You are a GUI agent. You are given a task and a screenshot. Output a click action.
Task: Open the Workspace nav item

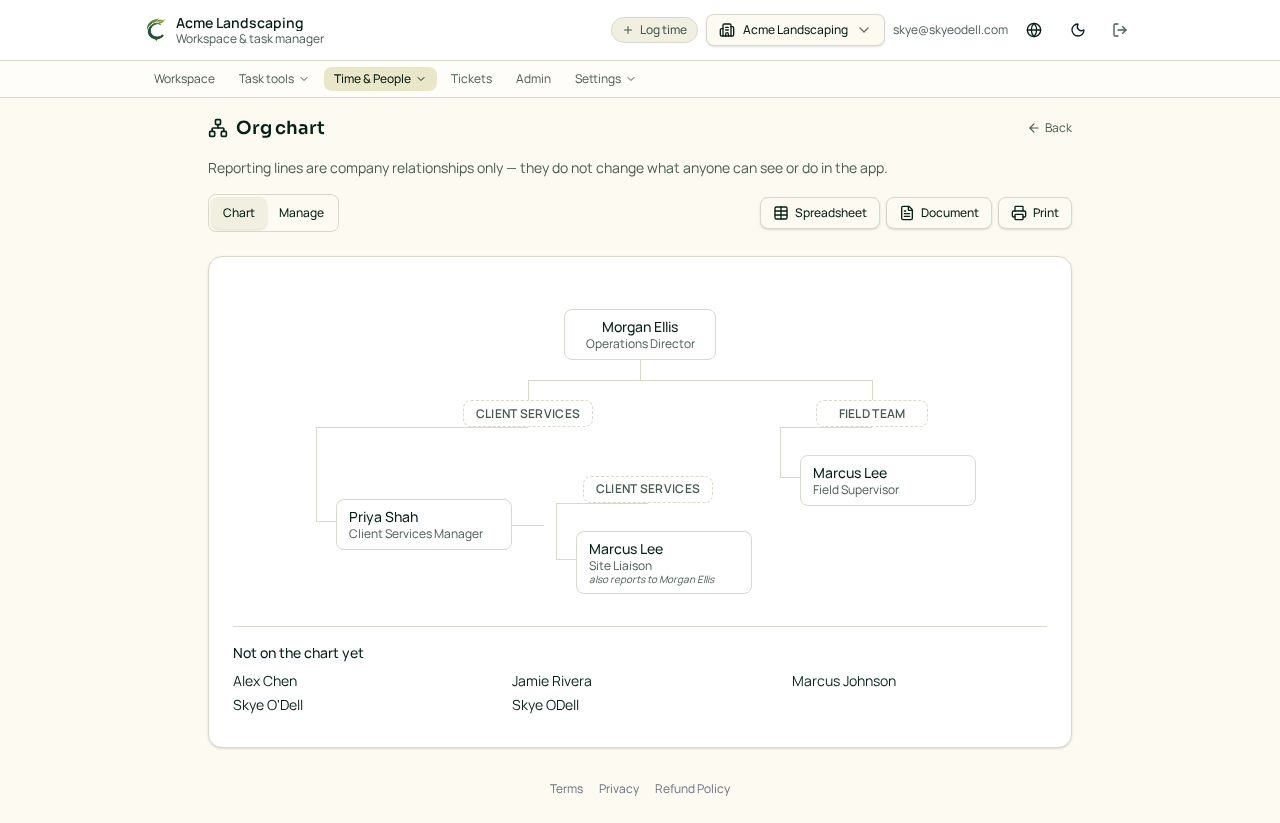point(184,79)
